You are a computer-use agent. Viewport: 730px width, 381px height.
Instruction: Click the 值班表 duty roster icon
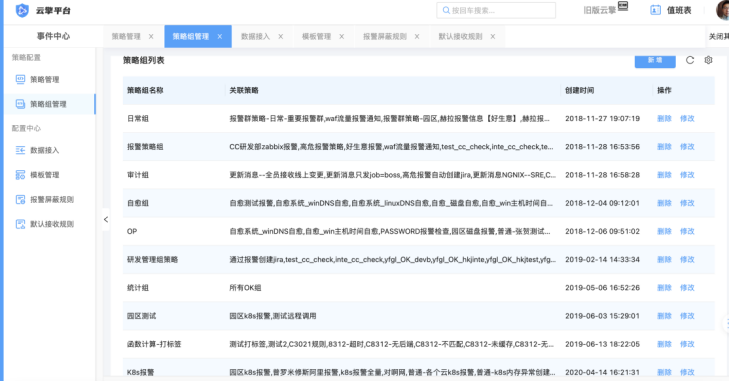[x=656, y=10]
